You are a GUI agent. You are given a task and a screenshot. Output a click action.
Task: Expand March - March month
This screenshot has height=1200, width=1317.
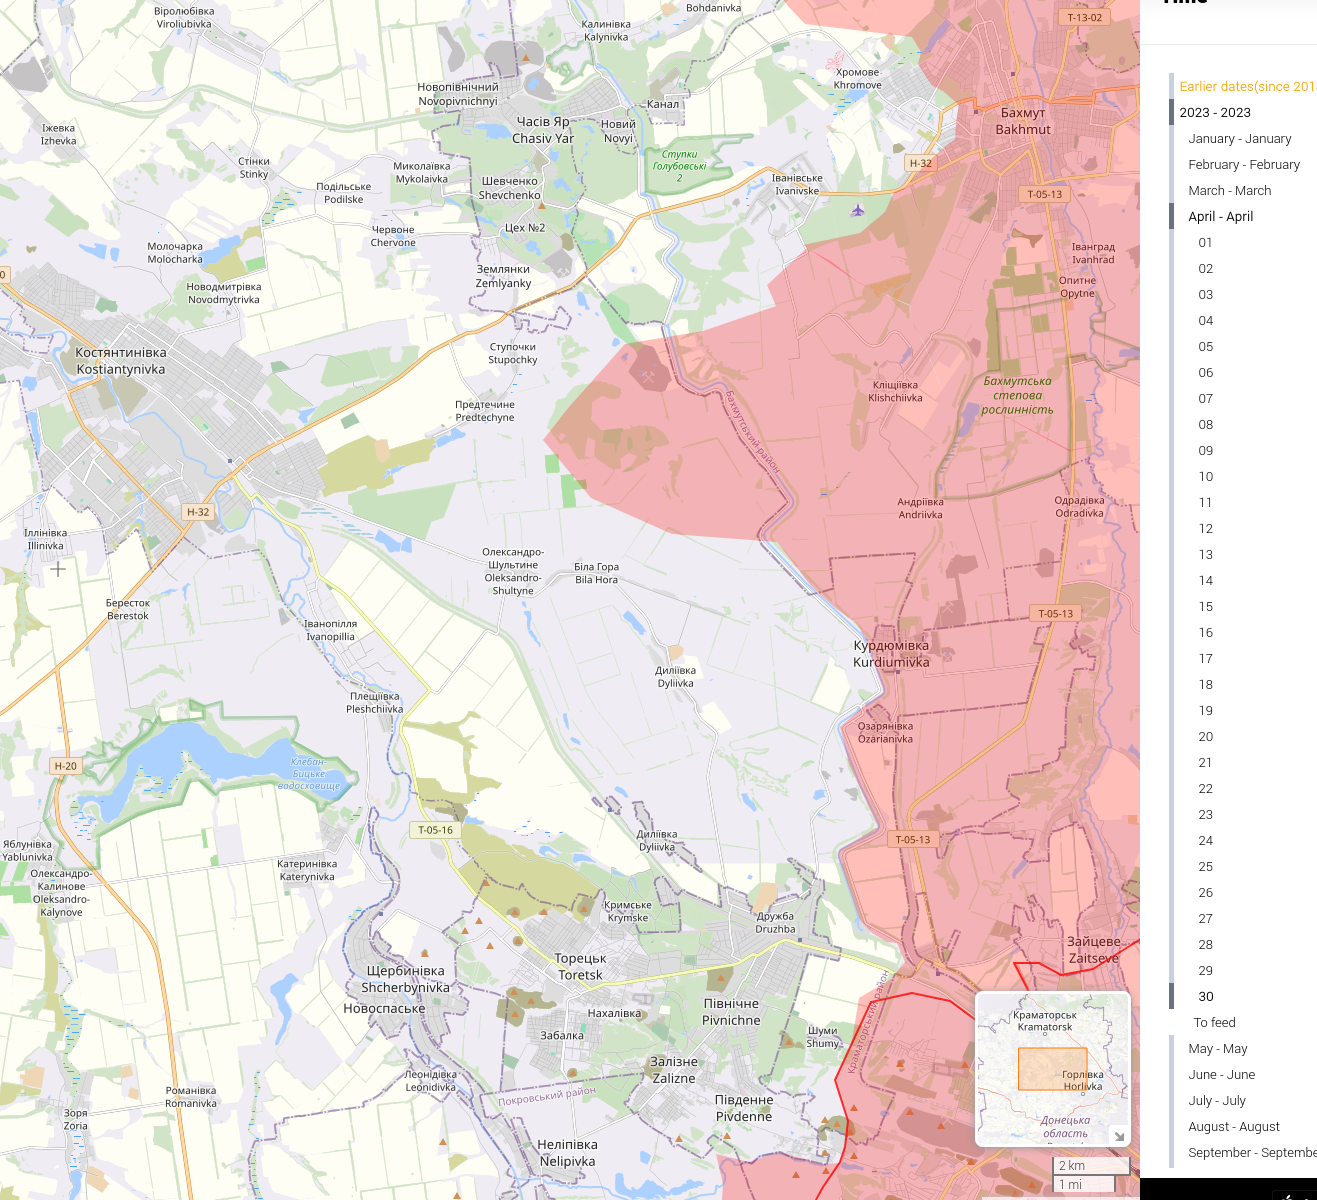(1230, 191)
